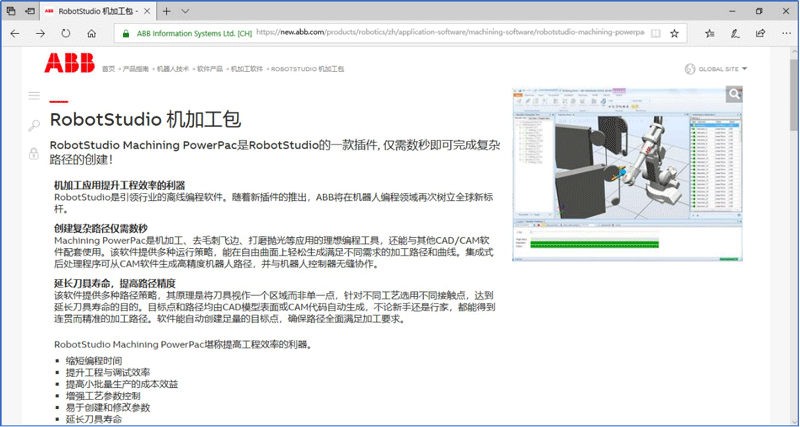
Task: Click the search magnifier in the left sidebar
Action: (34, 126)
